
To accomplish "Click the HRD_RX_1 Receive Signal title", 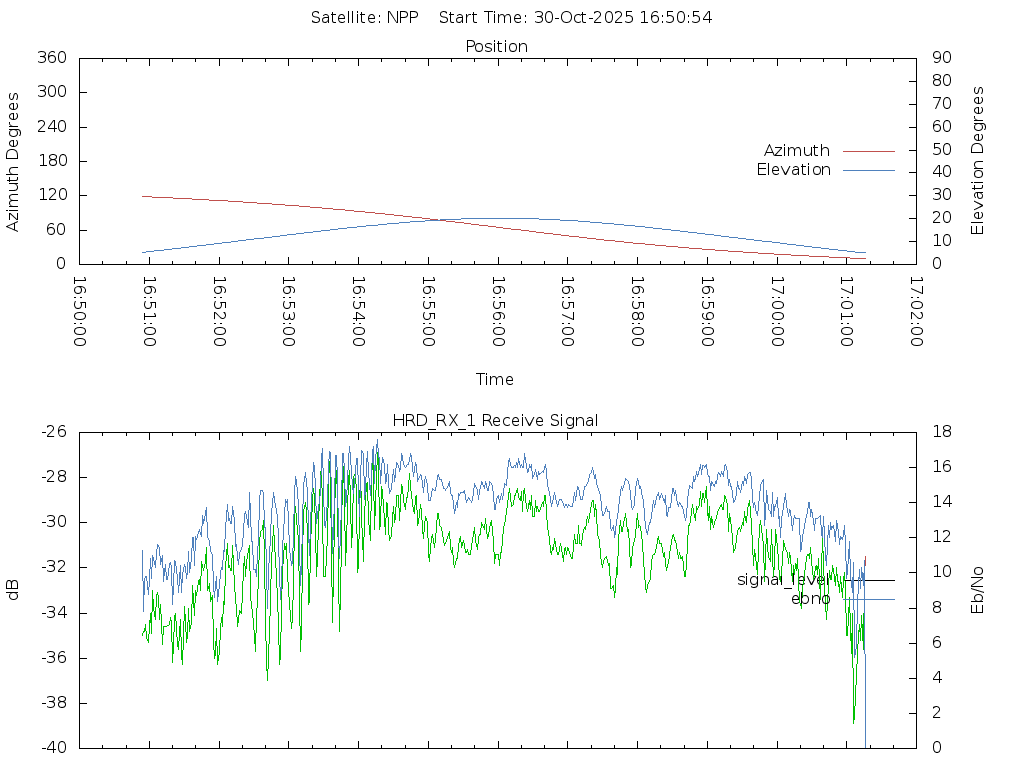I will click(x=497, y=421).
